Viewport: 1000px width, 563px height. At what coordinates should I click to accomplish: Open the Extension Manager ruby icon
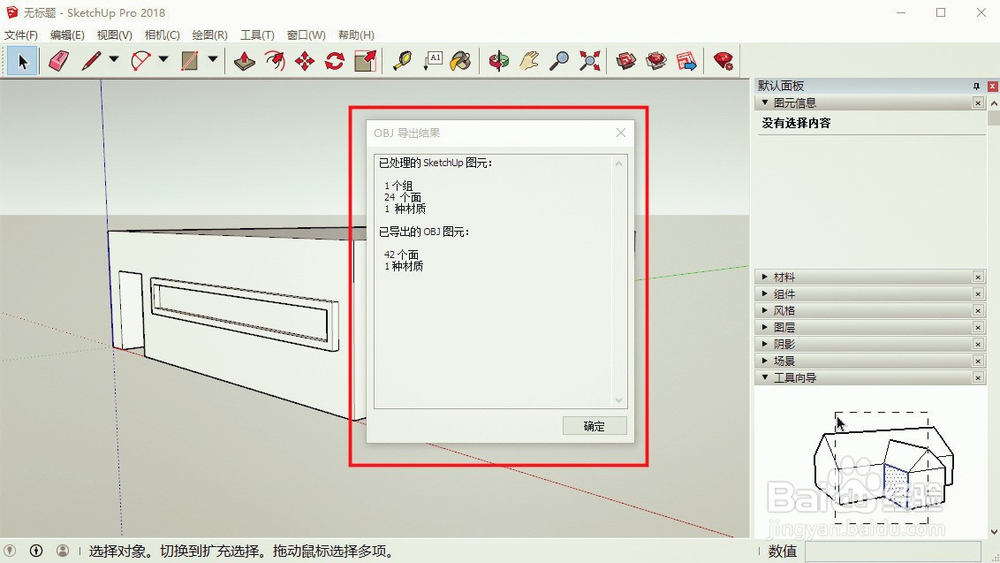723,61
